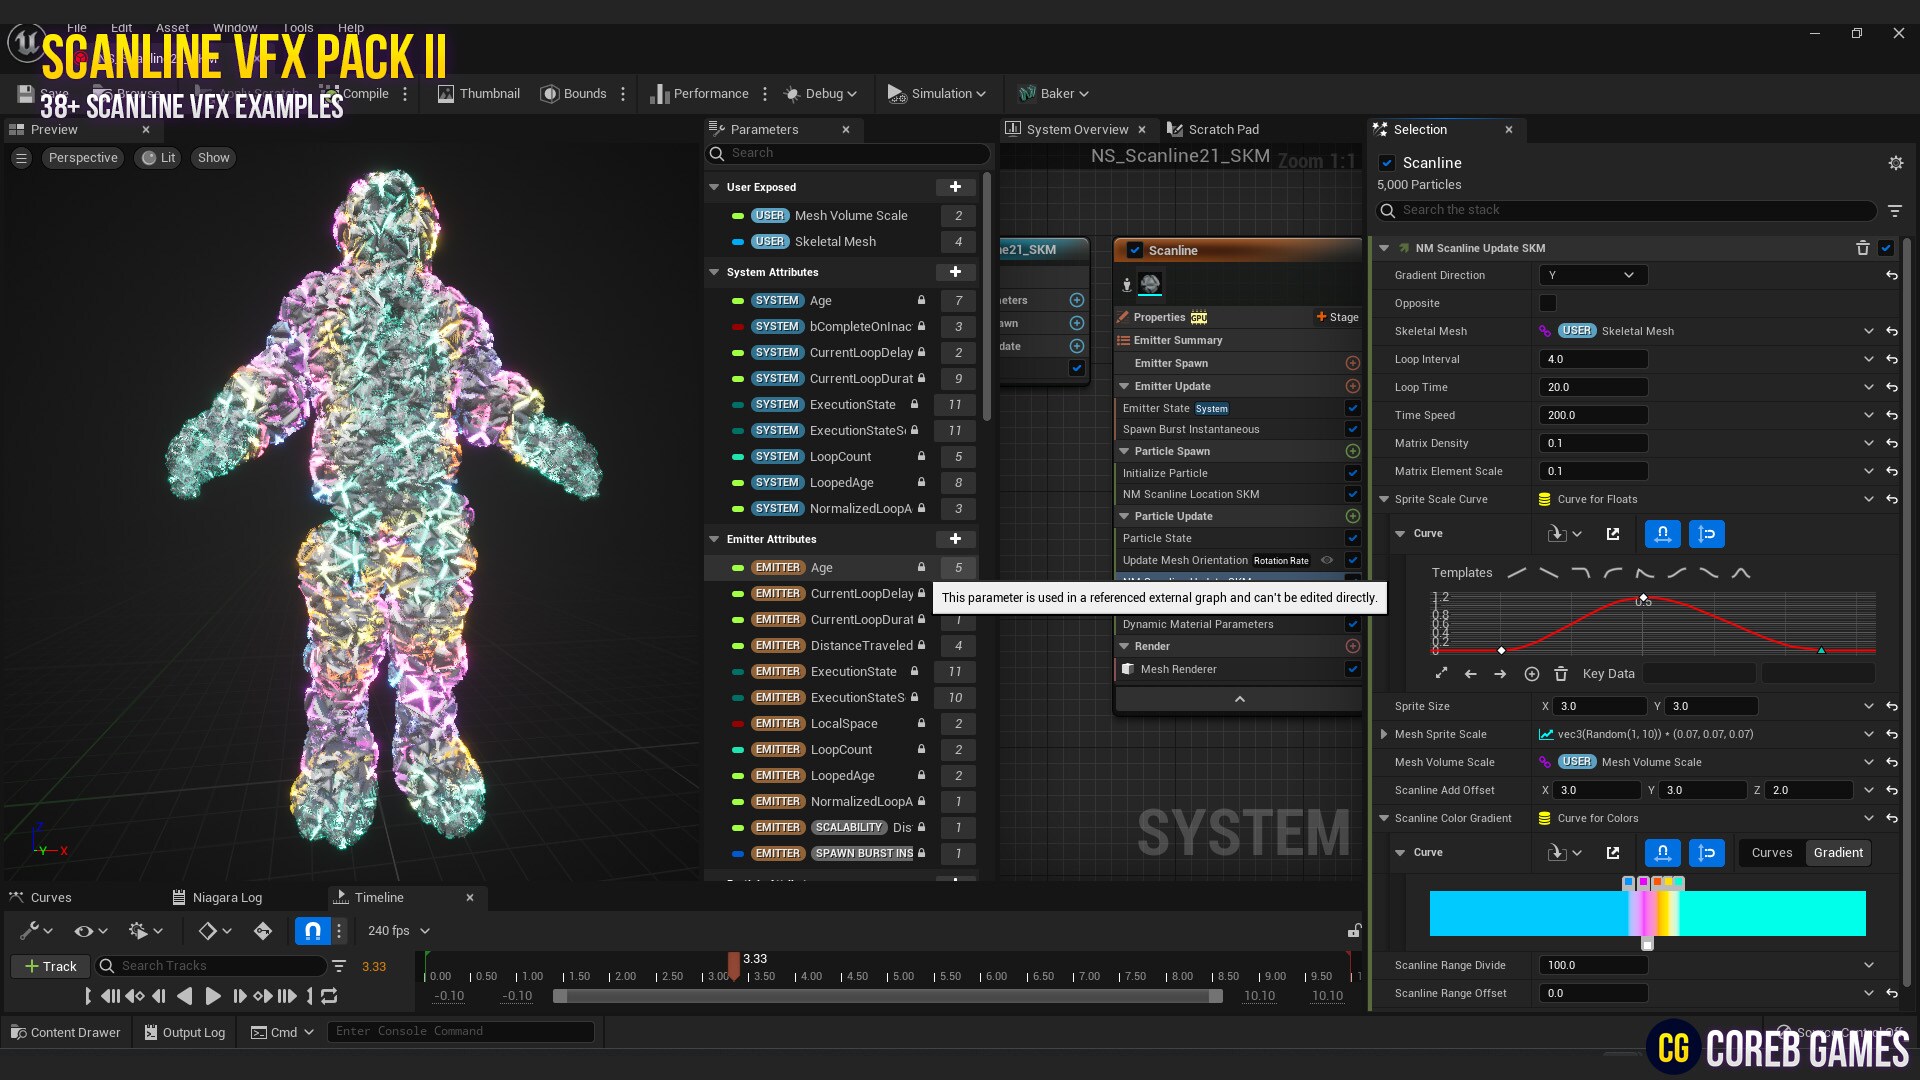
Task: Toggle the Mesh Renderer checkbox
Action: (1352, 669)
